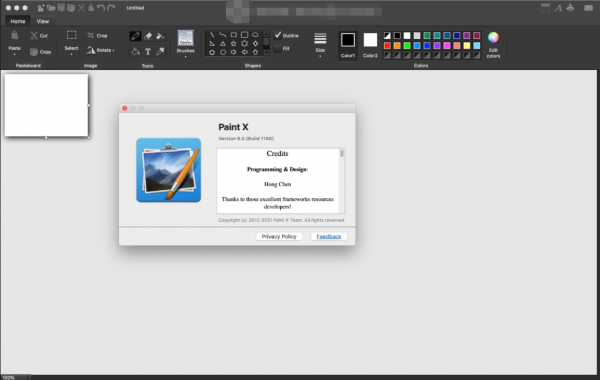
Task: Enable the Fill checkbox
Action: tap(278, 49)
